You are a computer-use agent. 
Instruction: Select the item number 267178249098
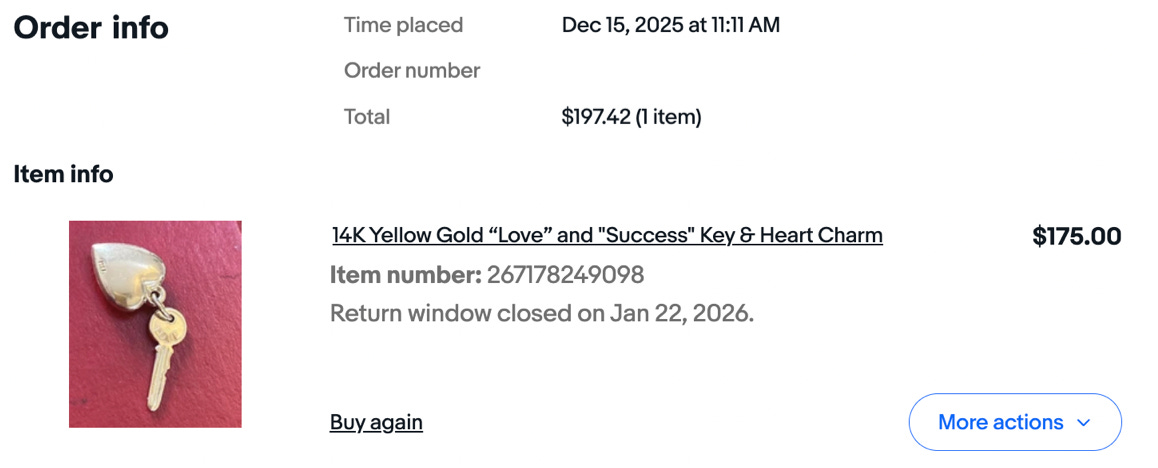565,275
